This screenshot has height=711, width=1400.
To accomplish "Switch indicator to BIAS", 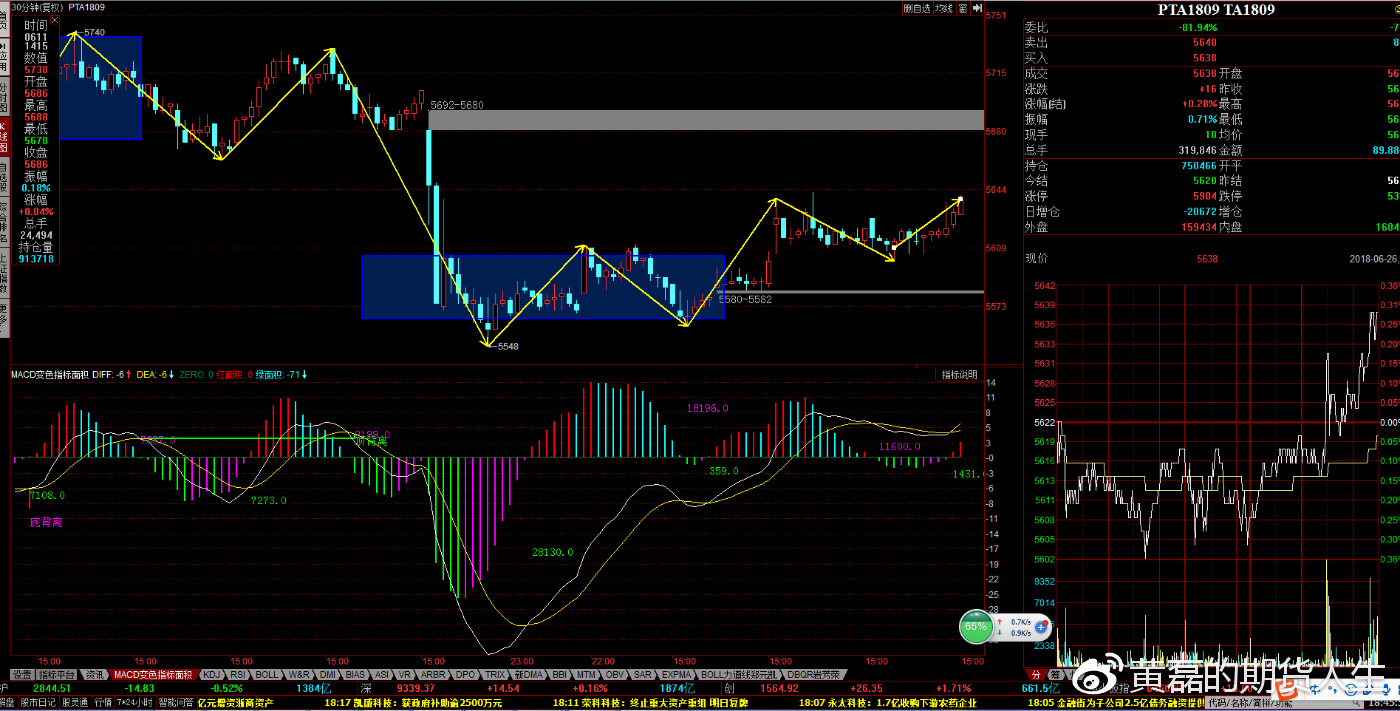I will 355,675.
